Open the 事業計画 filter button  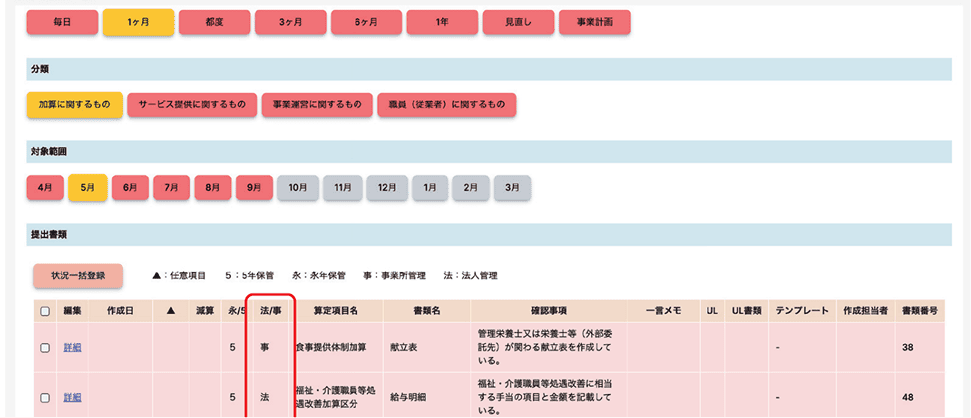coord(594,22)
